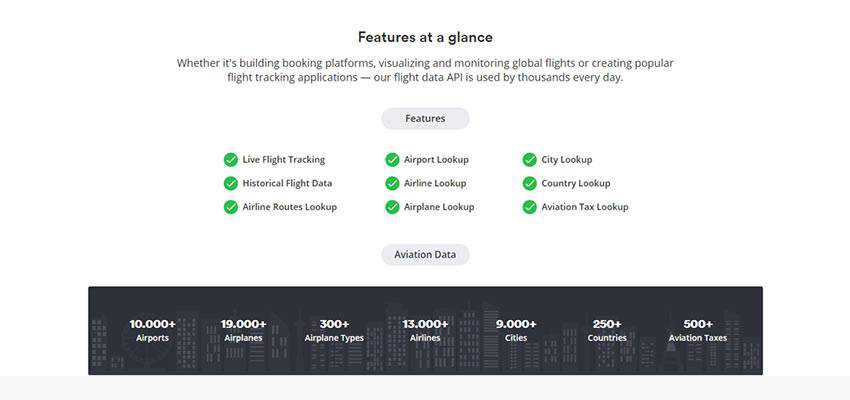Click the 10.000+ Airports statistic
This screenshot has width=850, height=400.
click(x=153, y=330)
